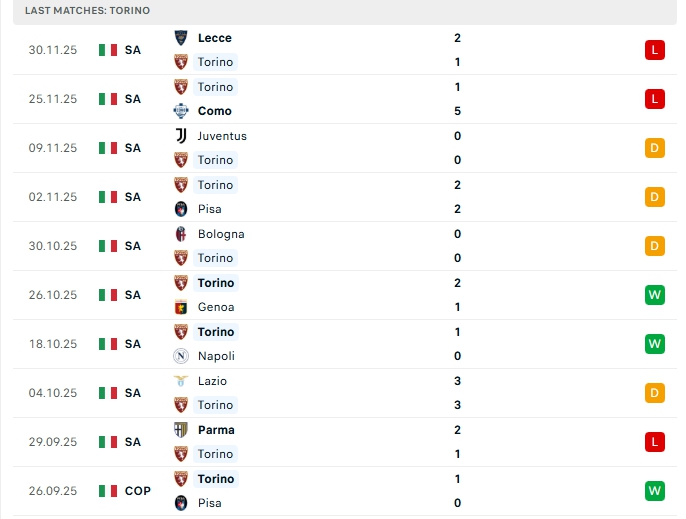686x519 pixels.
Task: Click the orange D badge for Juventus match
Action: pos(655,148)
